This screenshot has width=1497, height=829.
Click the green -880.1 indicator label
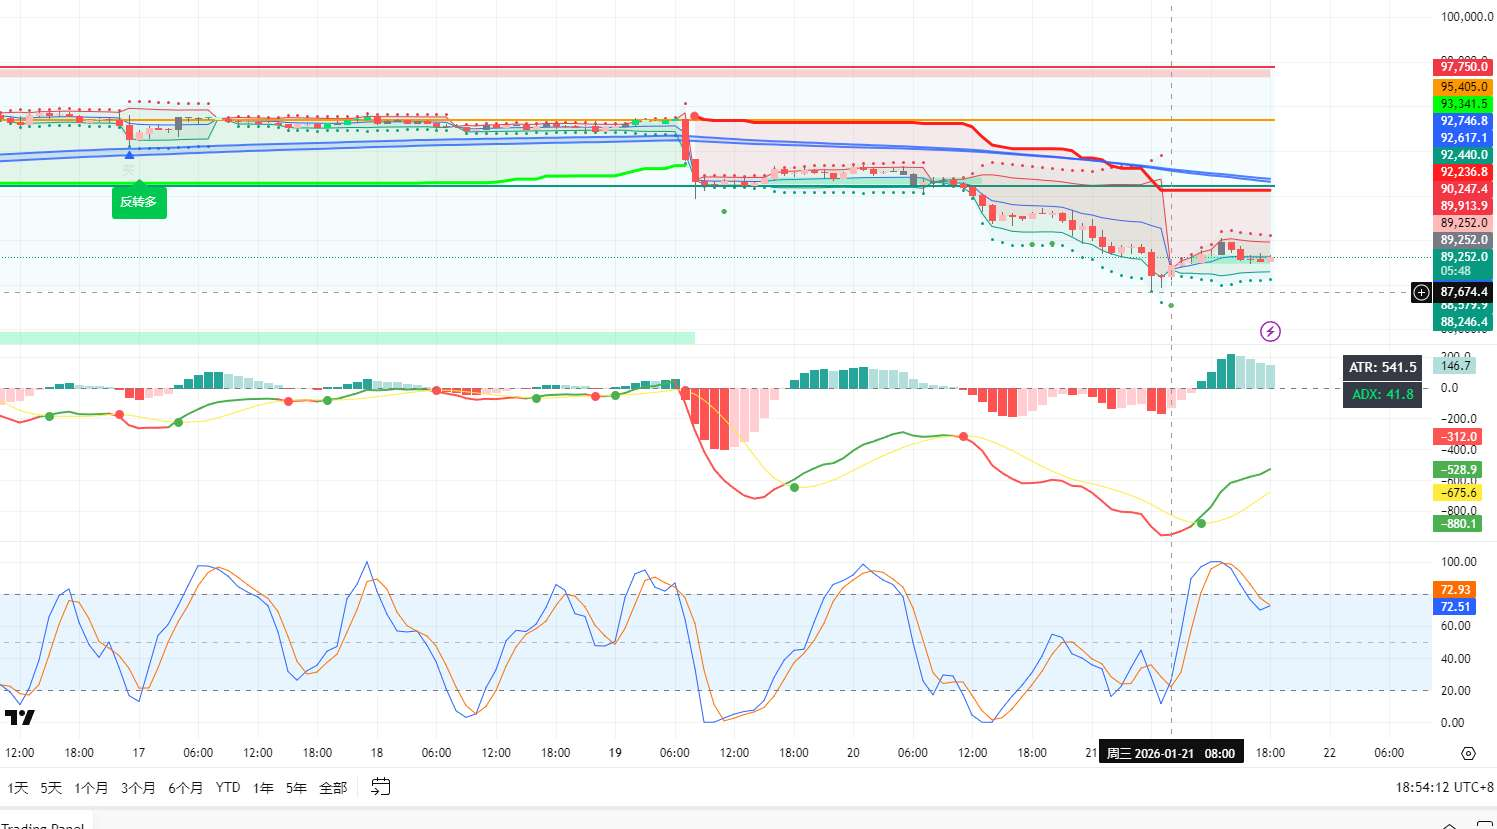pos(1457,524)
